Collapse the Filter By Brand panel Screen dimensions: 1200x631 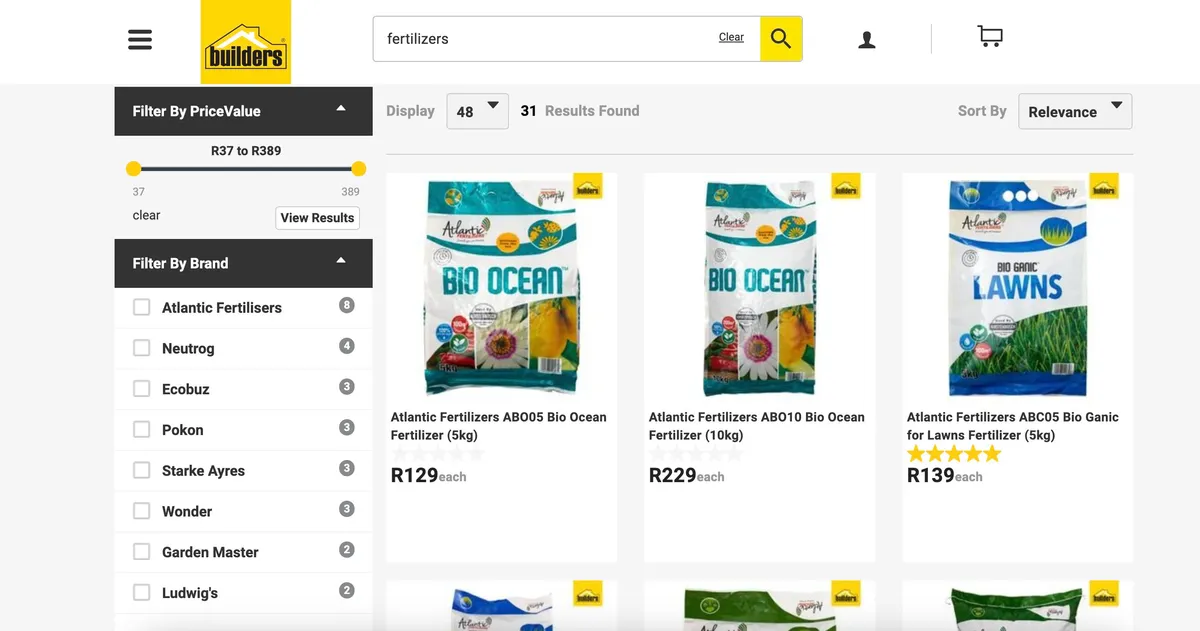pos(341,261)
